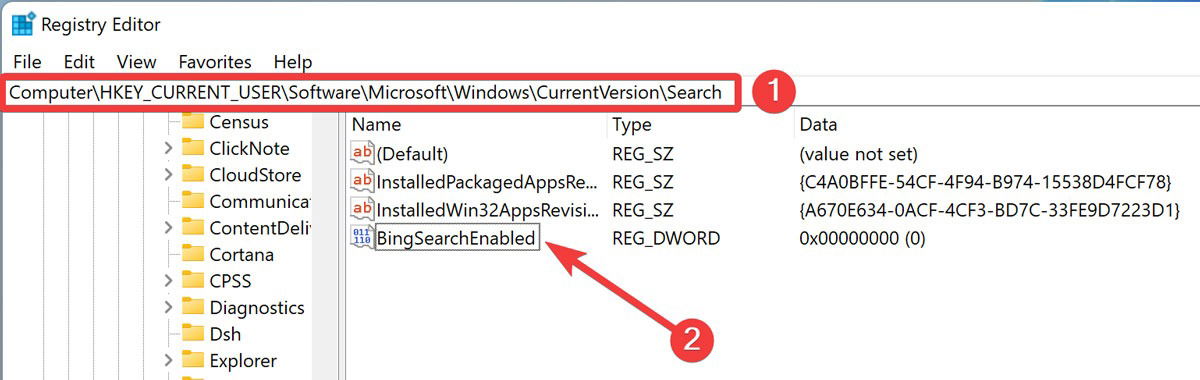
Task: Sort values by the Type column header
Action: [632, 125]
